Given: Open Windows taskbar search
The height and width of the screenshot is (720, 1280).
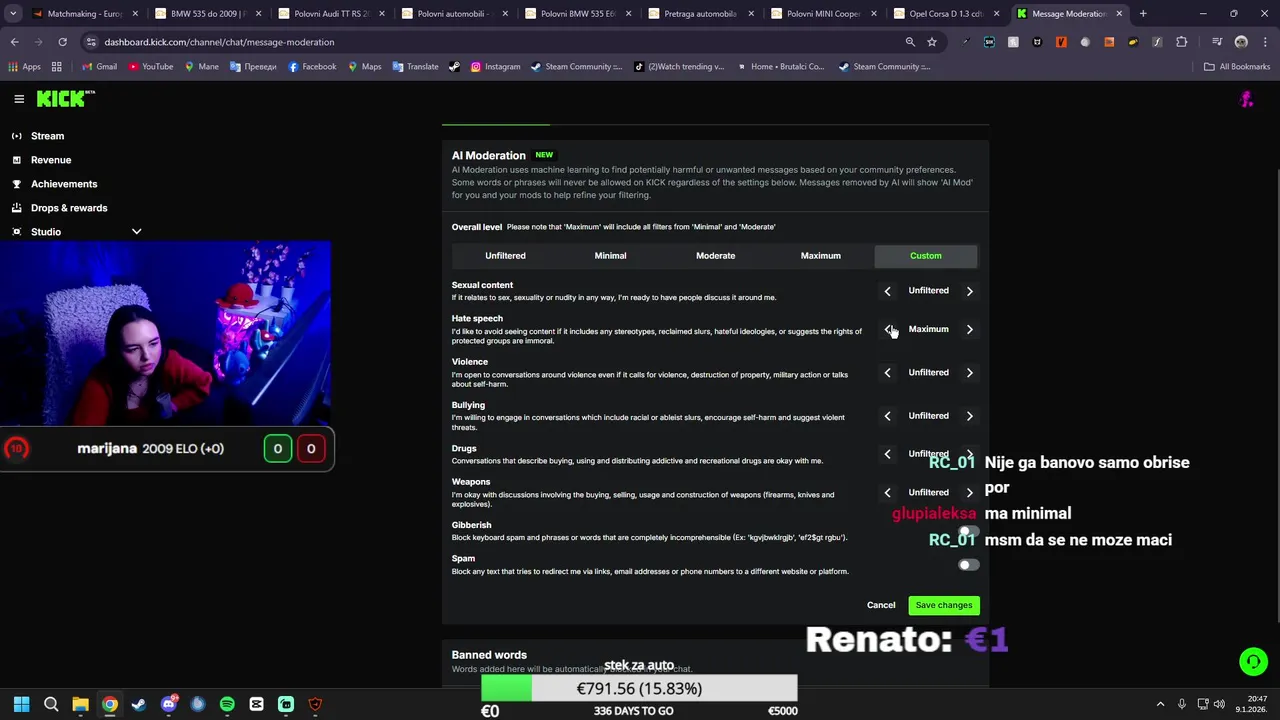Looking at the screenshot, I should tap(51, 704).
